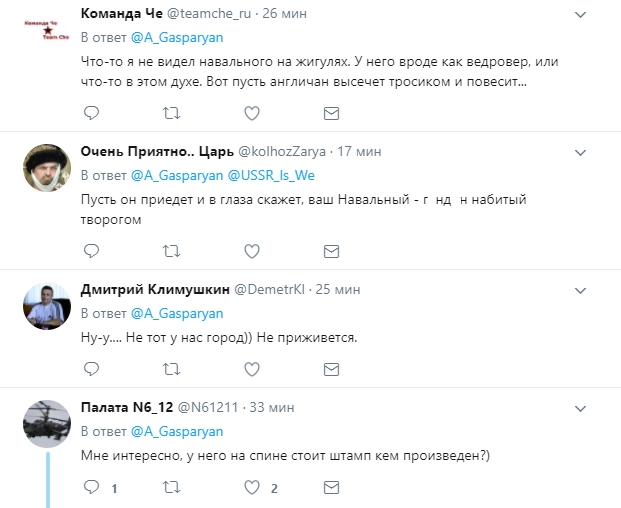Expand more menu on Климушкин tweet
Image resolution: width=621 pixels, height=508 pixels.
pos(582,290)
